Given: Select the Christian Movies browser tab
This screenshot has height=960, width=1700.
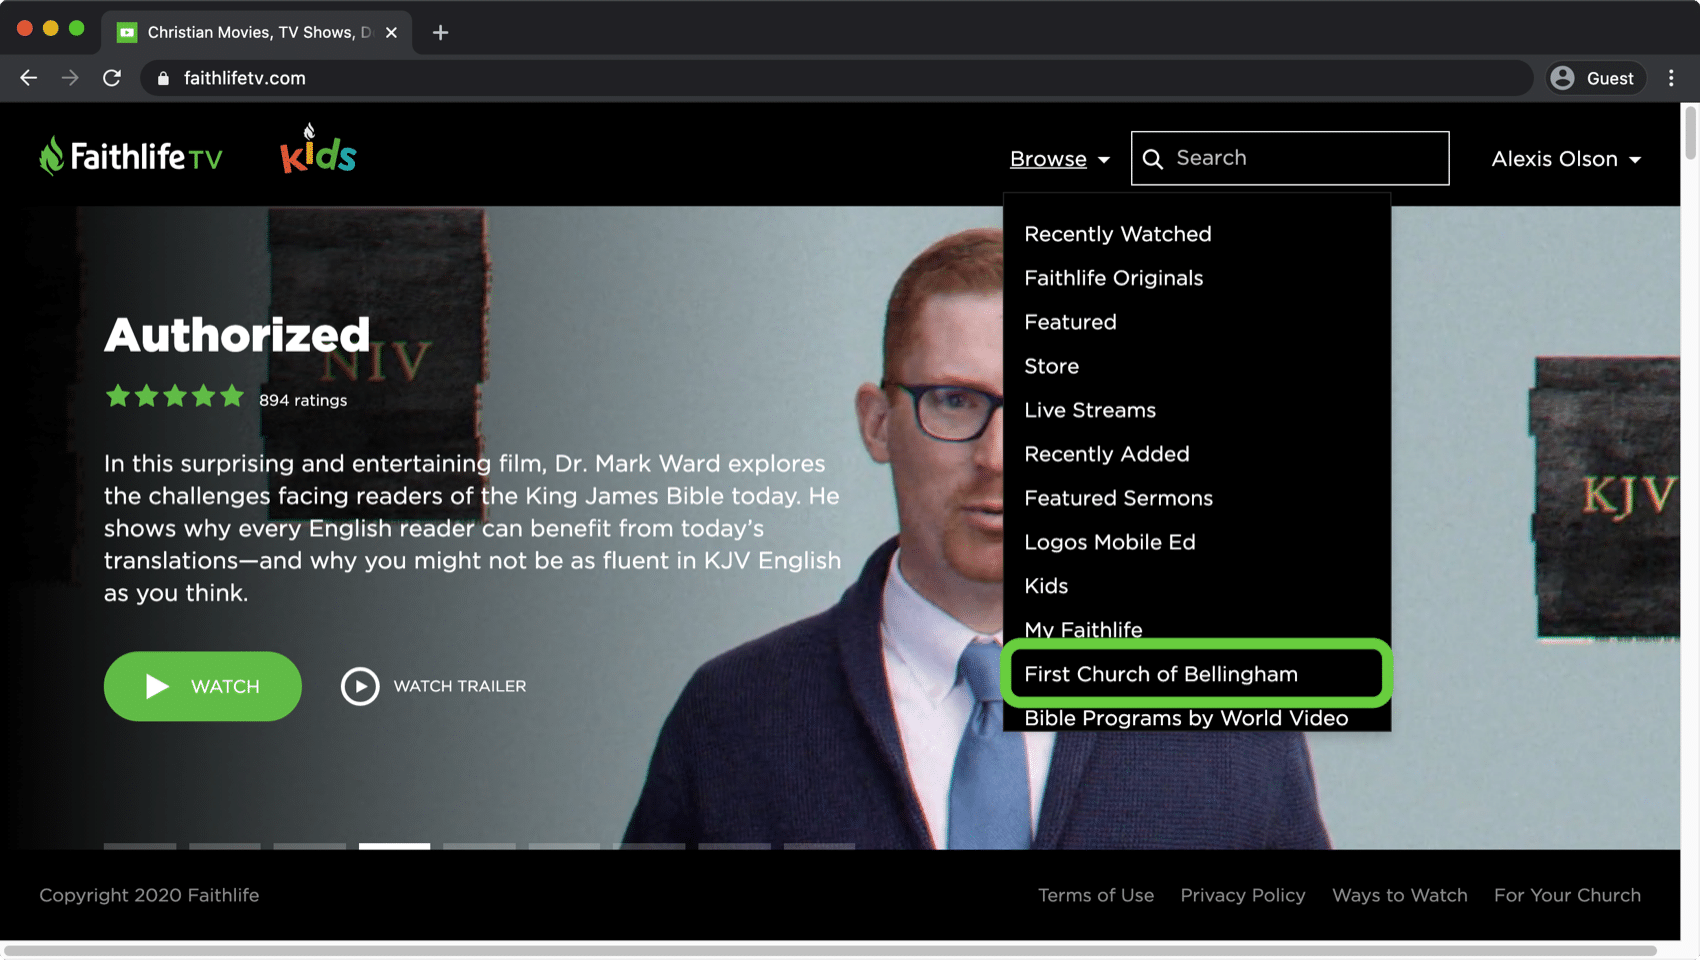Looking at the screenshot, I should coord(257,33).
